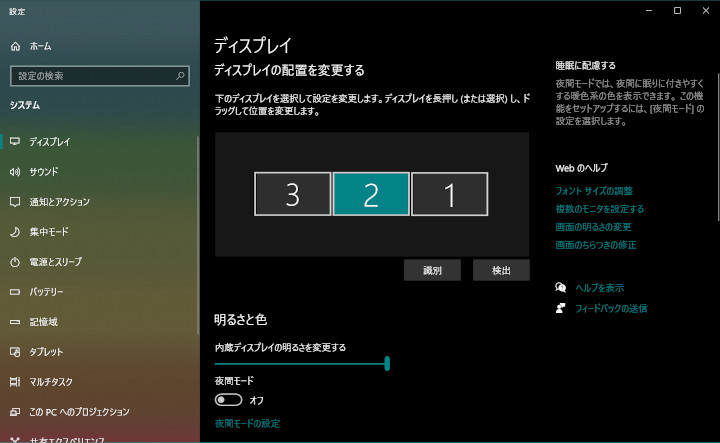Open 複数のモニタを設定する link

tap(599, 209)
